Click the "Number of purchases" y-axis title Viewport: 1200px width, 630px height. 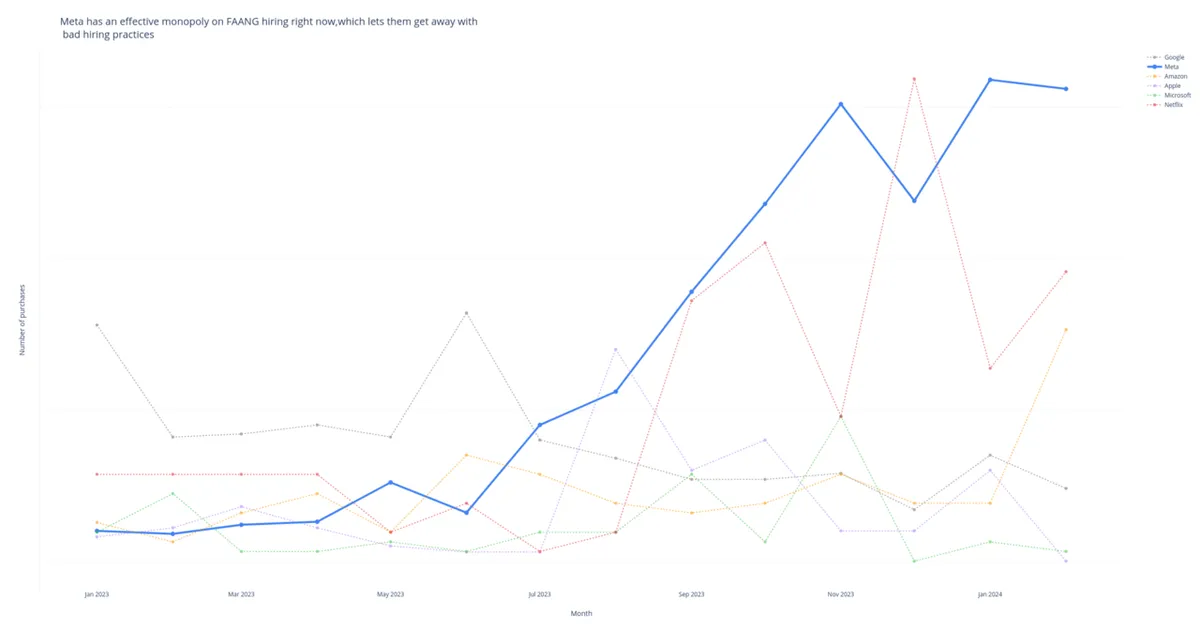click(23, 320)
